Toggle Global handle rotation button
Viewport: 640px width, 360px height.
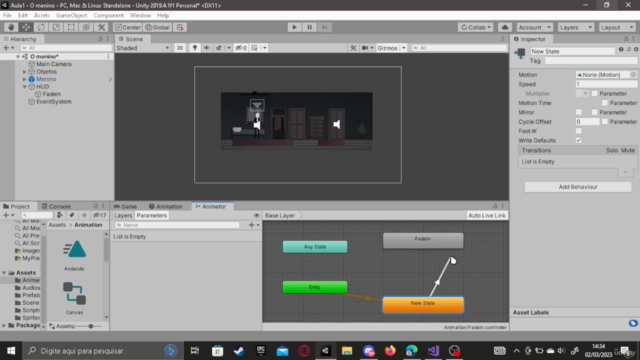[x=157, y=27]
